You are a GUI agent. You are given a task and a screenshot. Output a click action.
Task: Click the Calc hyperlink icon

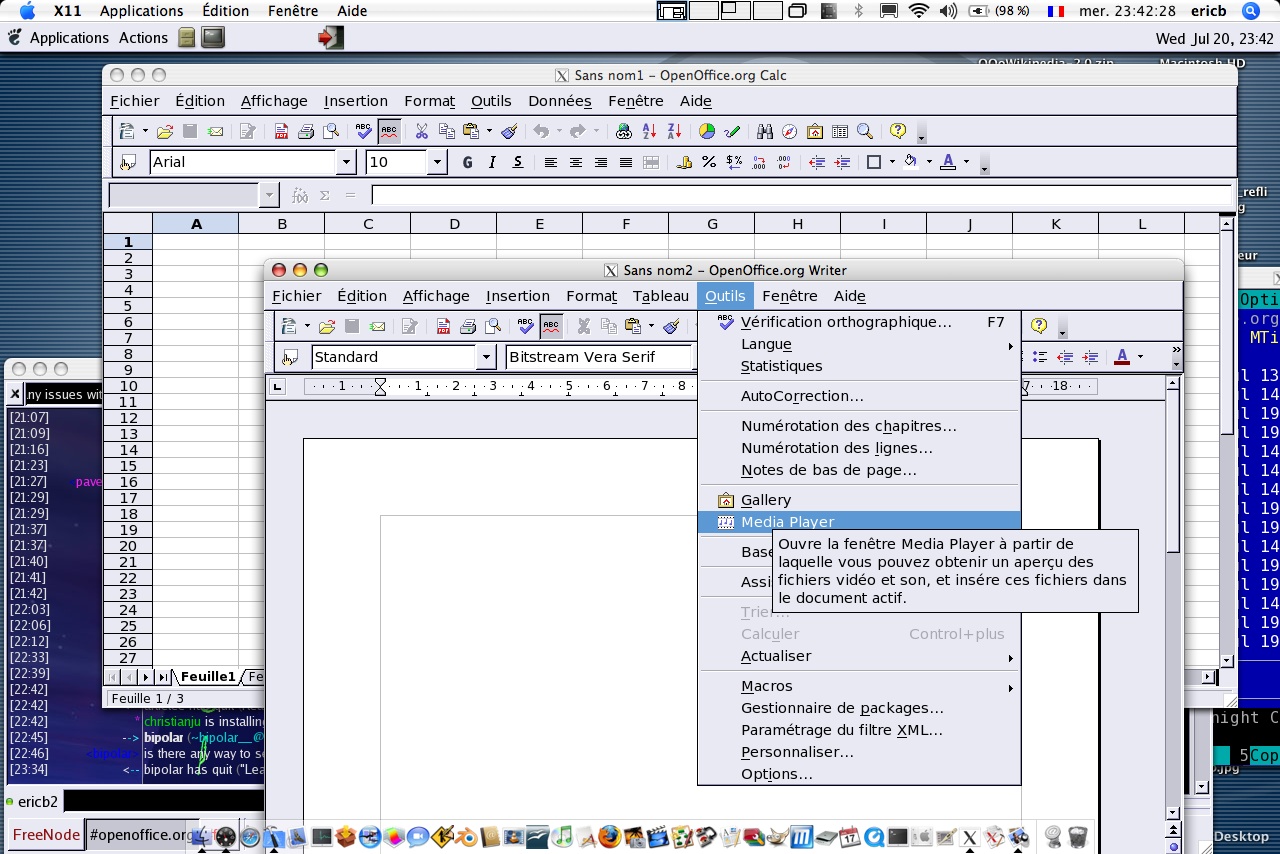623,131
